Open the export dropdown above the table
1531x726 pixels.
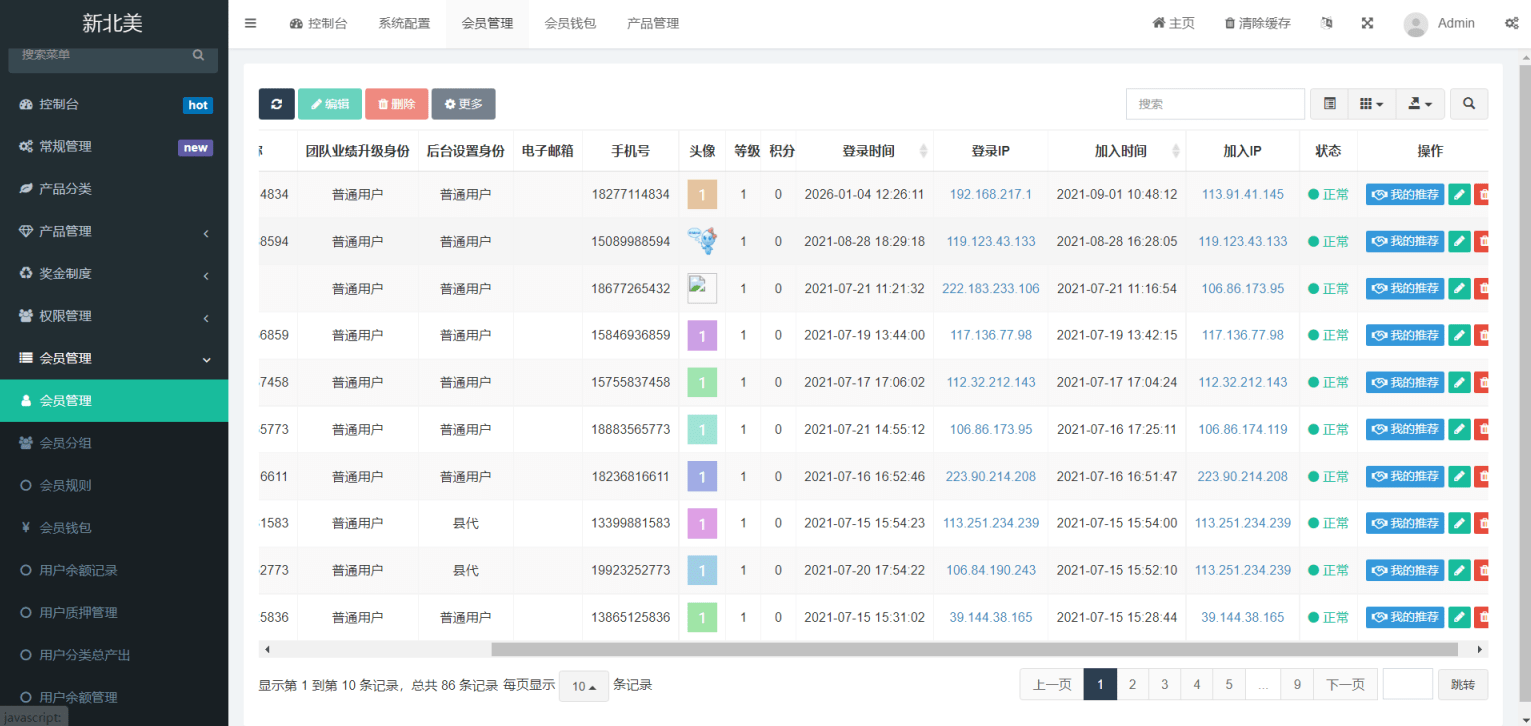(1420, 103)
